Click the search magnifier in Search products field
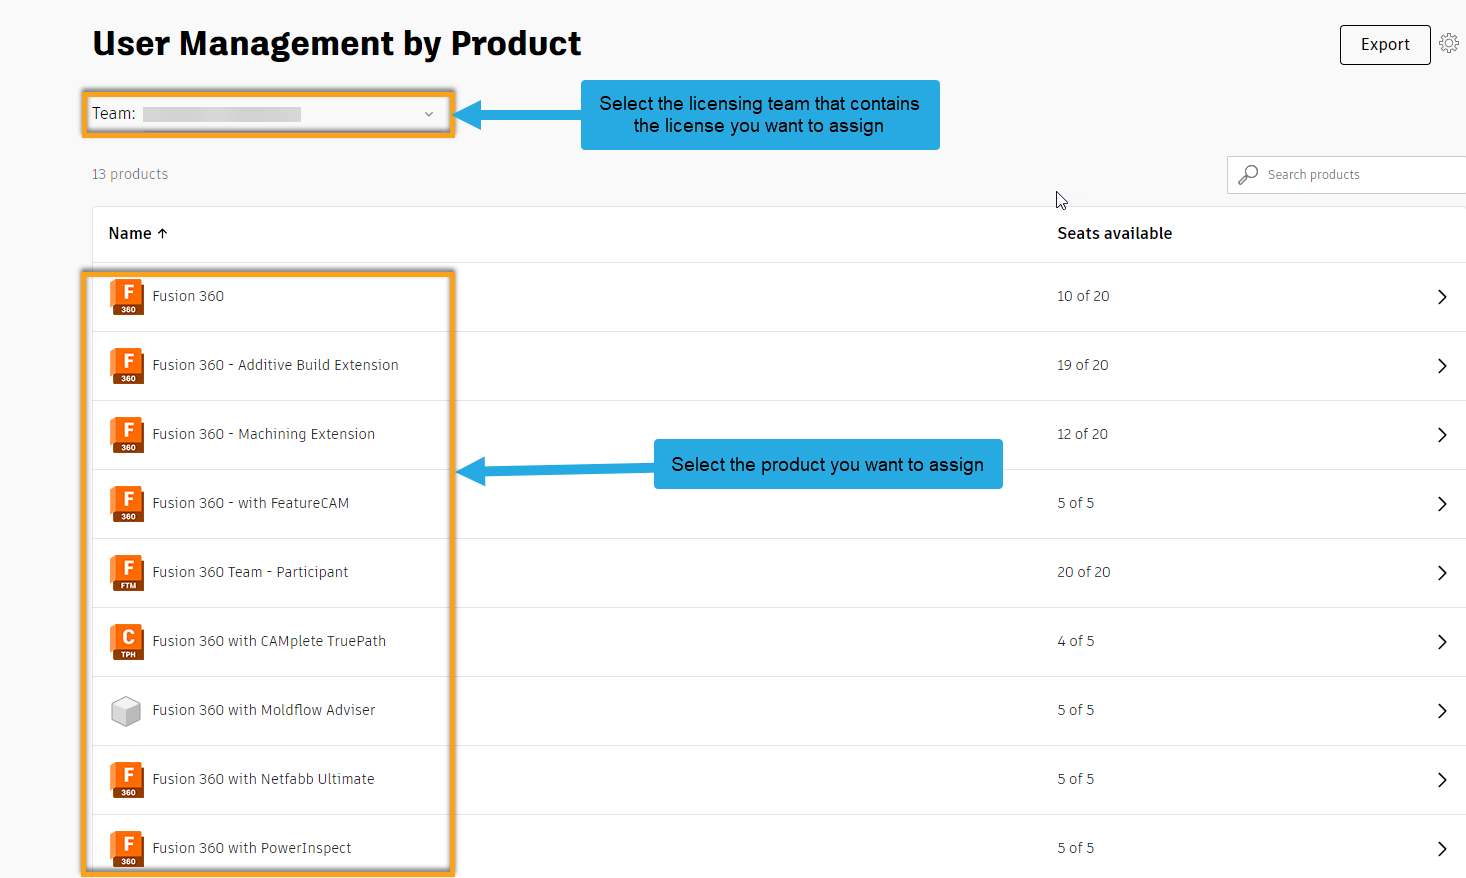Image resolution: width=1466 pixels, height=878 pixels. pos(1247,174)
